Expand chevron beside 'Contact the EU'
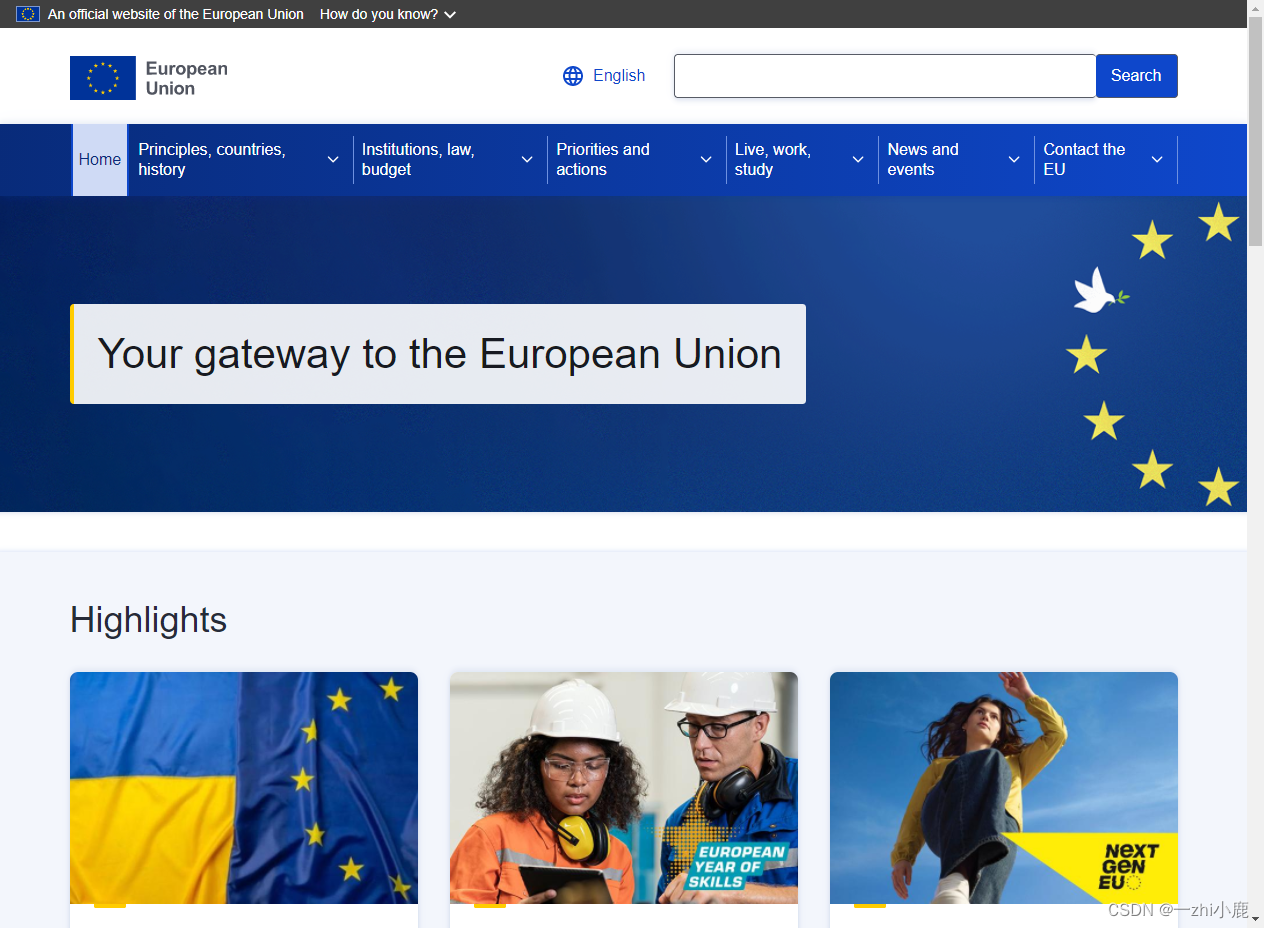This screenshot has width=1264, height=928. [x=1157, y=160]
